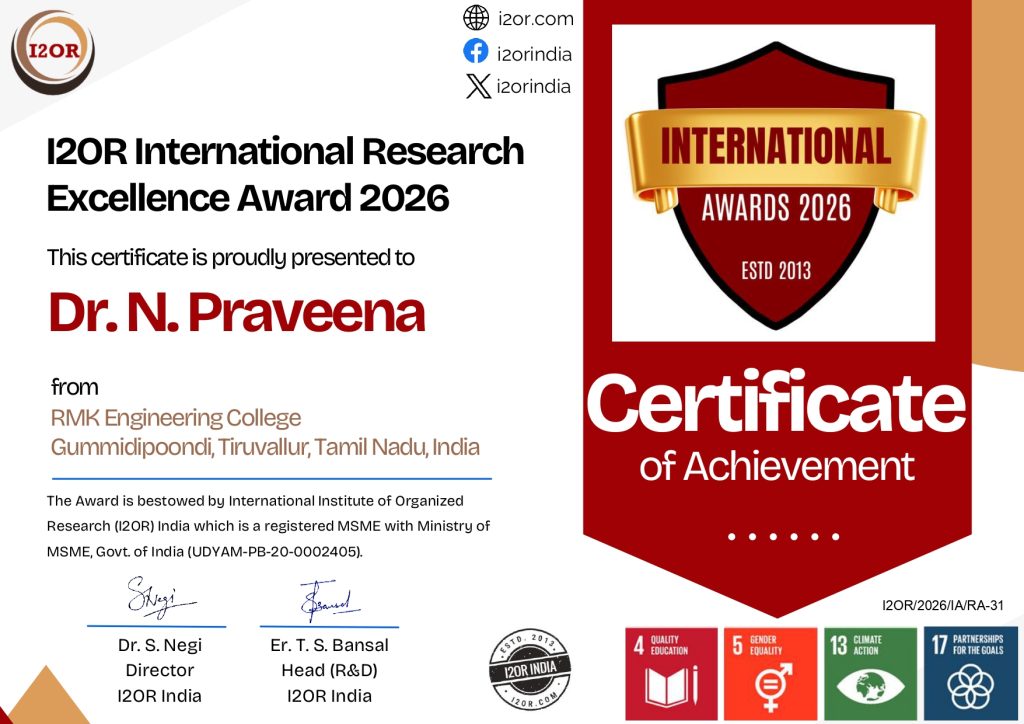Click the UDYAM-PB-20-0002405 registration text

click(x=274, y=552)
